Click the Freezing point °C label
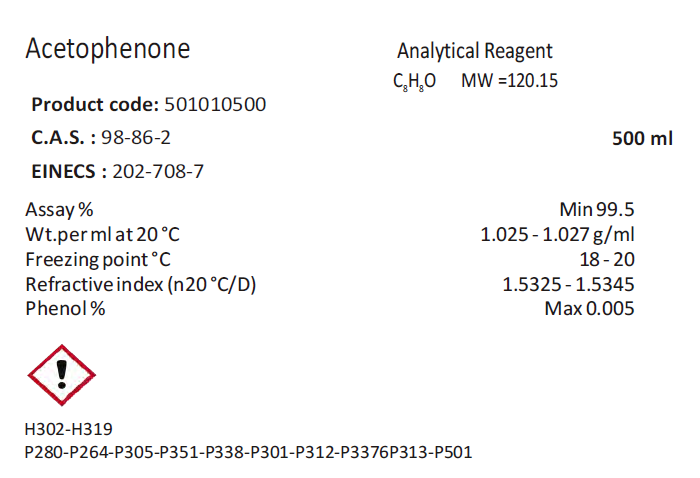Viewport: 700px width, 478px height. pyautogui.click(x=94, y=259)
